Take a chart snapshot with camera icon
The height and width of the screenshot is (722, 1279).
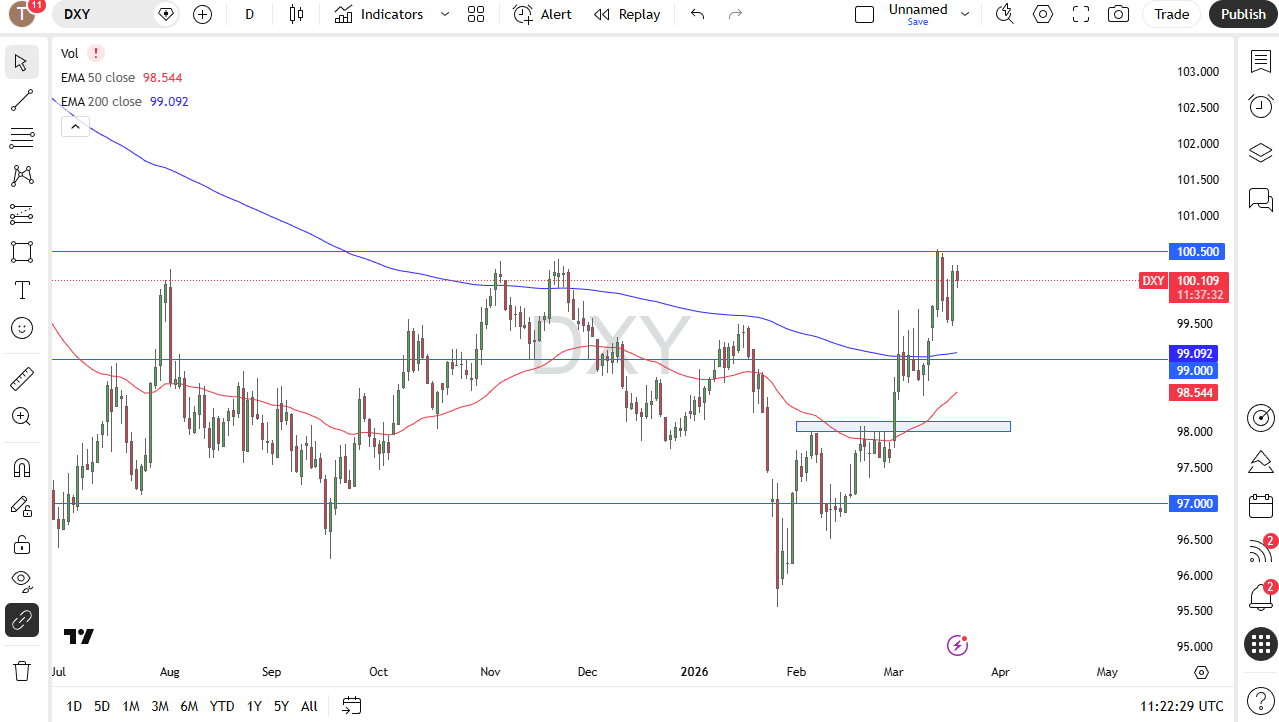tap(1119, 14)
